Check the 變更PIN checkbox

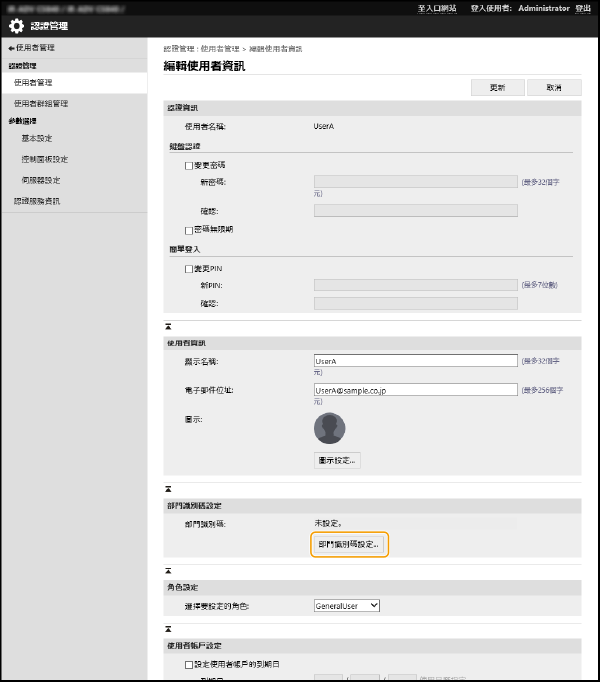[x=189, y=268]
